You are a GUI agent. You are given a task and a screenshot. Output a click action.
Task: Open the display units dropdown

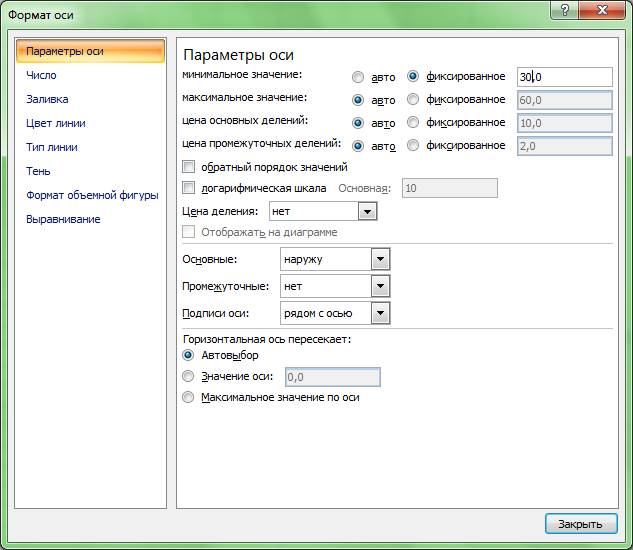367,212
